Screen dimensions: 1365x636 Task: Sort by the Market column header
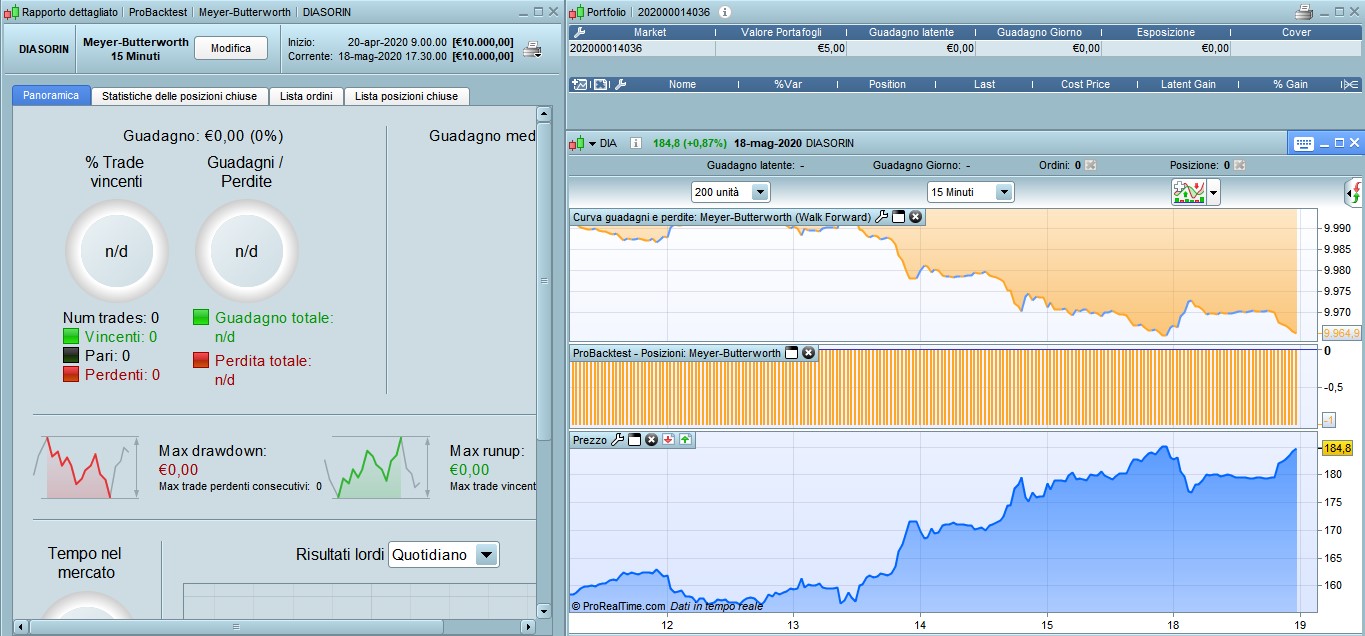650,32
